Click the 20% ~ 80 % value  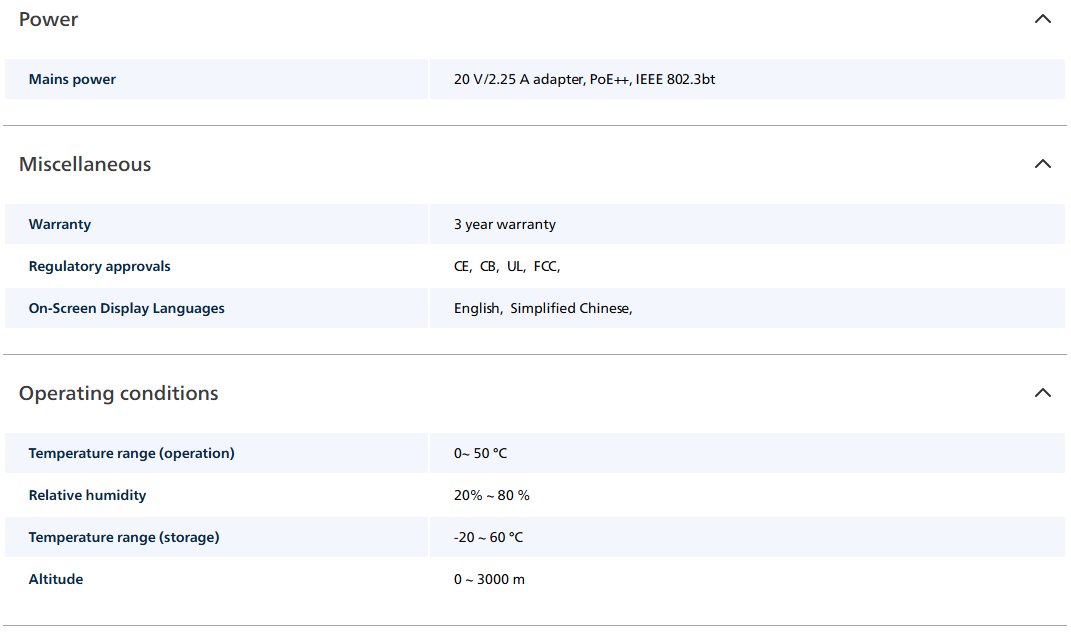(x=492, y=495)
